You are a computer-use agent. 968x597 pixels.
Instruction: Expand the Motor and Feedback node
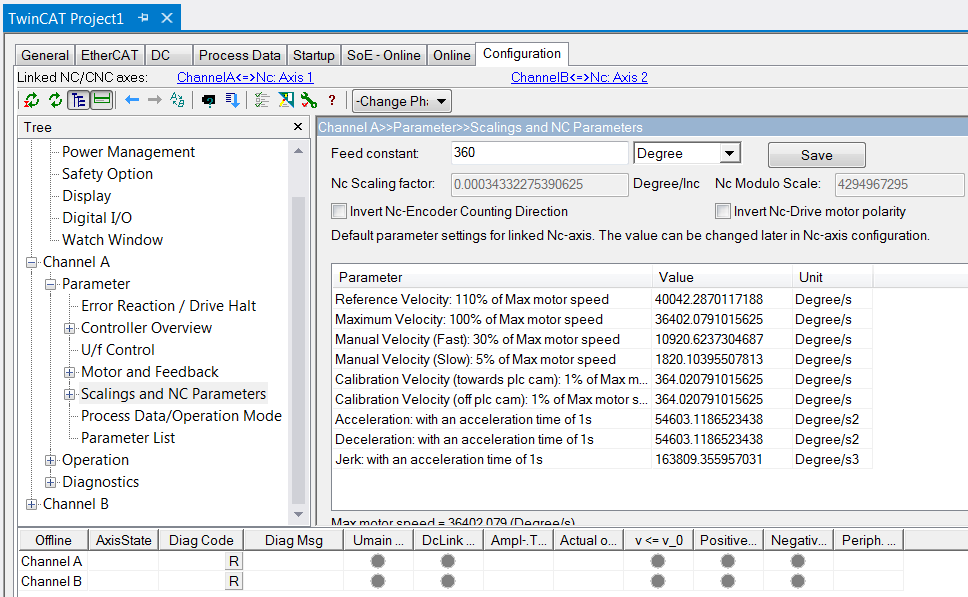click(x=70, y=372)
